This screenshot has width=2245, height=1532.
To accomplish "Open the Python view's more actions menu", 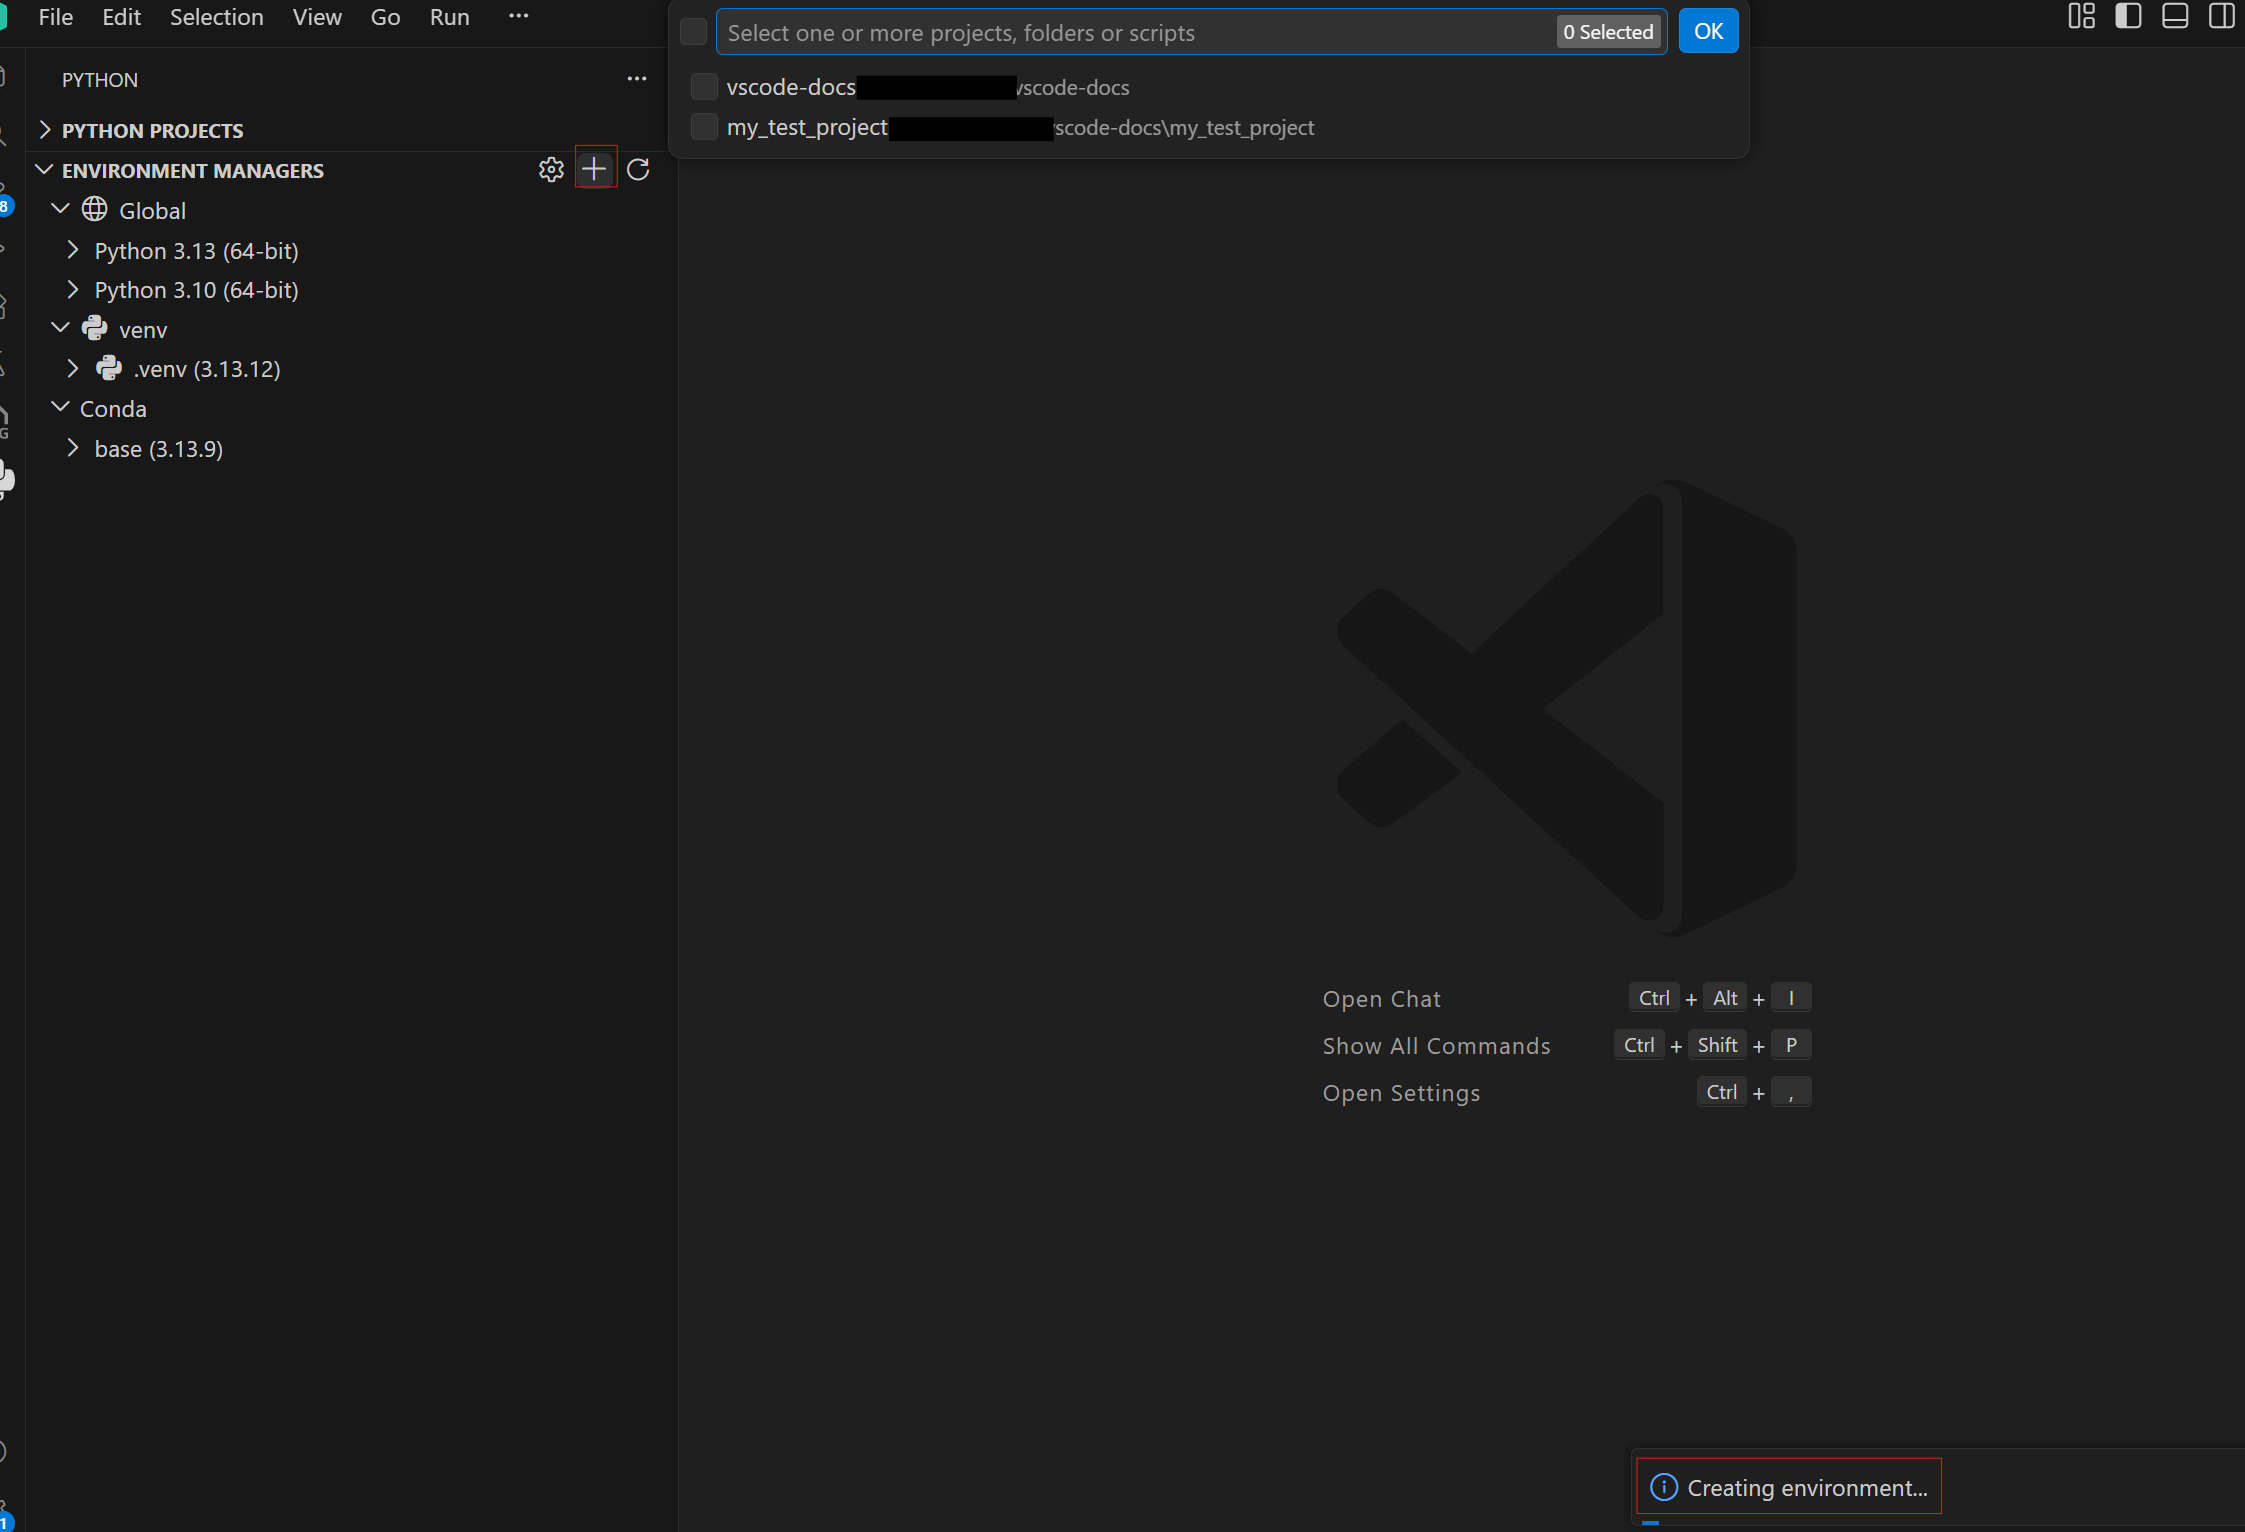I will 636,79.
